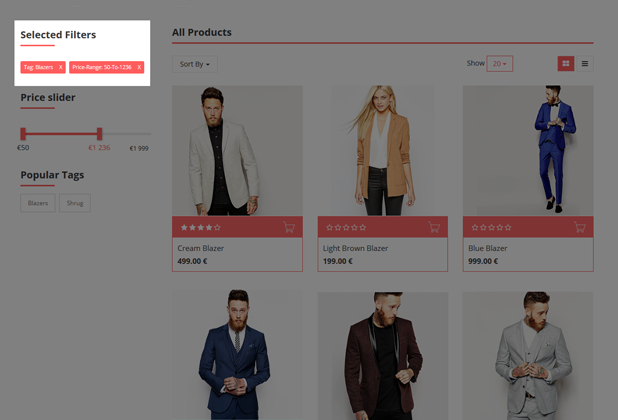618x420 pixels.
Task: Rate Light Brown Blazer stars
Action: tap(346, 227)
